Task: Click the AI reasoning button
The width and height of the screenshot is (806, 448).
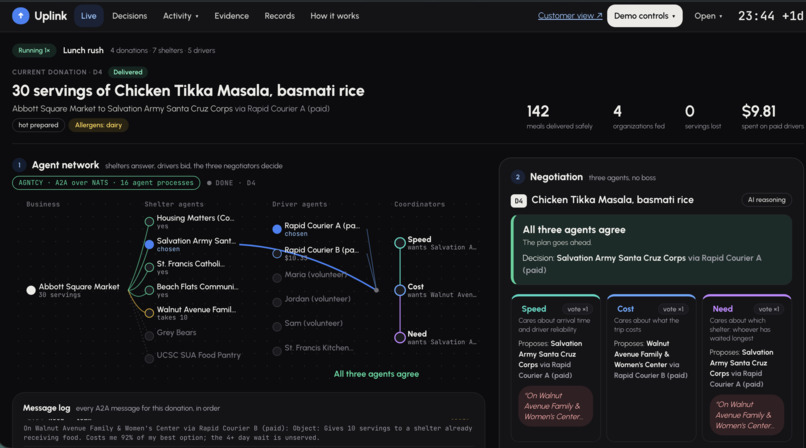Action: point(766,200)
